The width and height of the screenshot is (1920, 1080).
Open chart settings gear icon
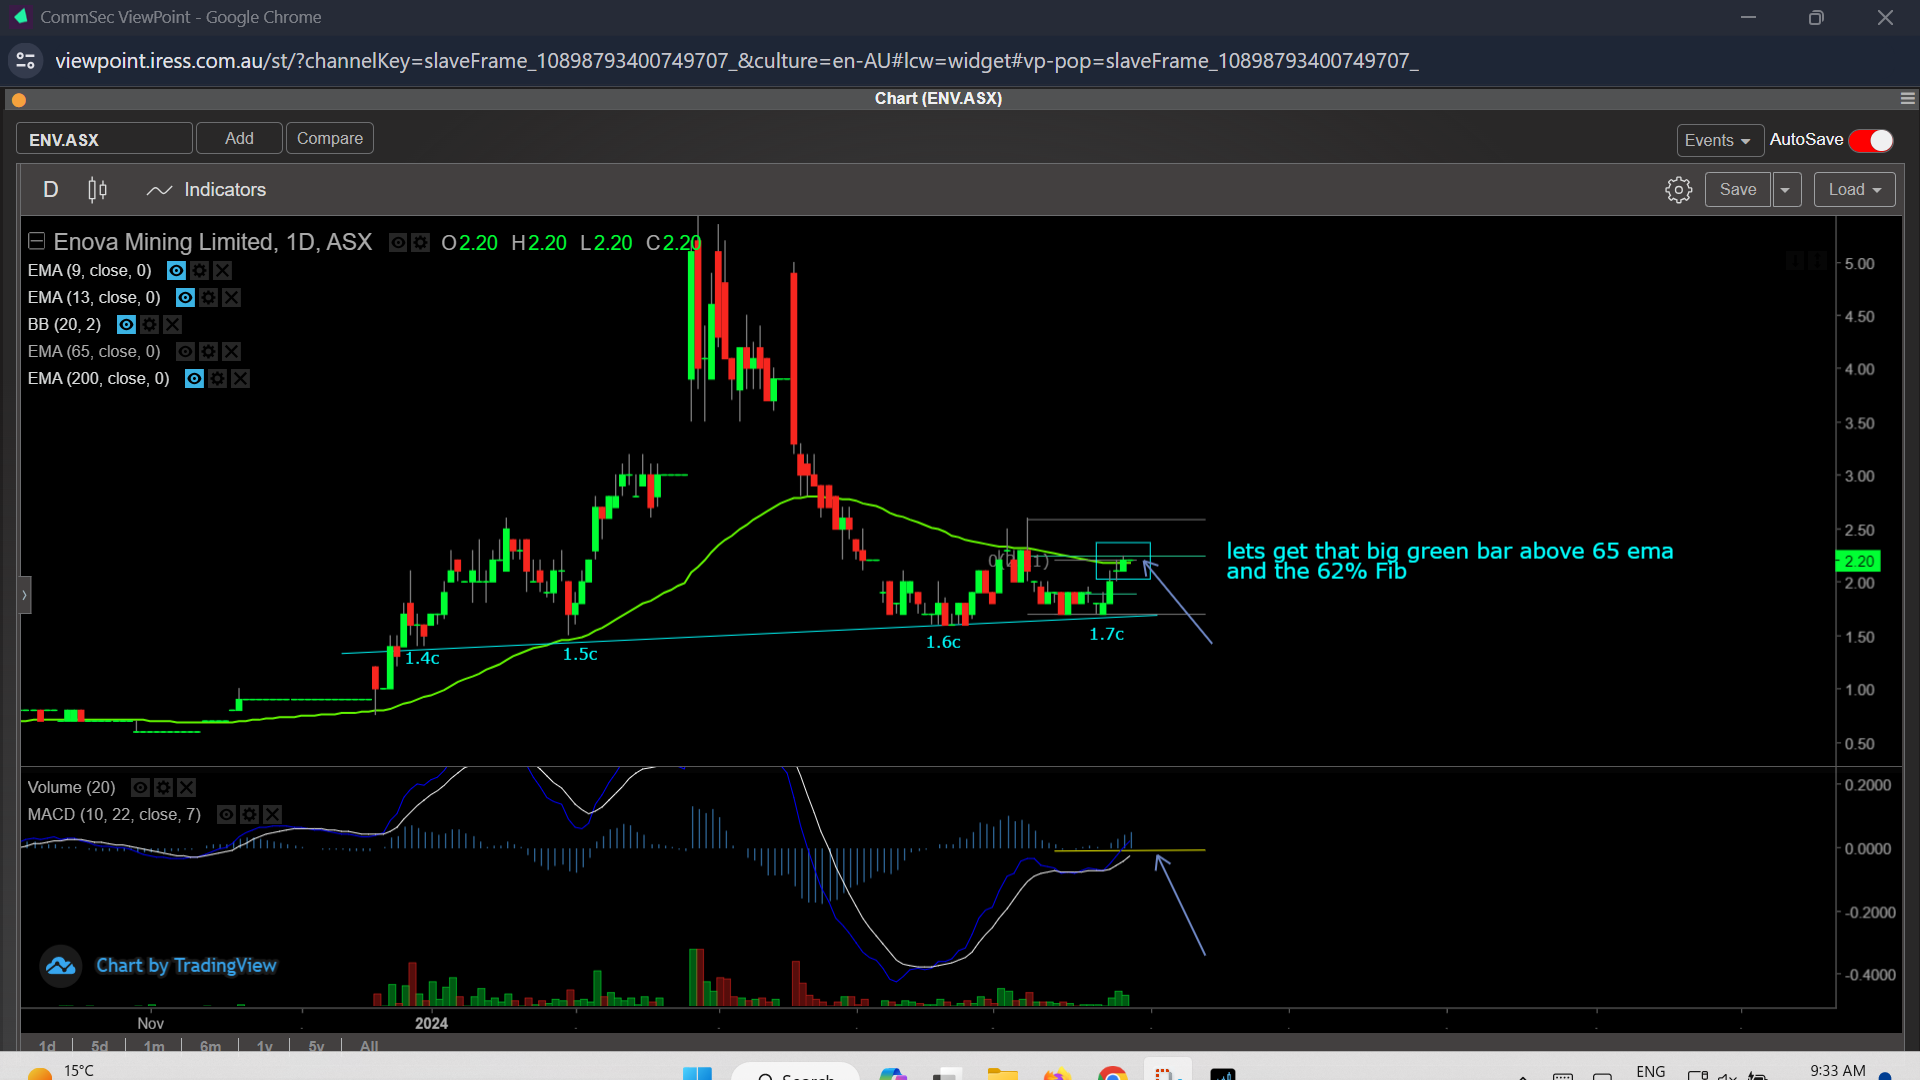(x=1679, y=190)
